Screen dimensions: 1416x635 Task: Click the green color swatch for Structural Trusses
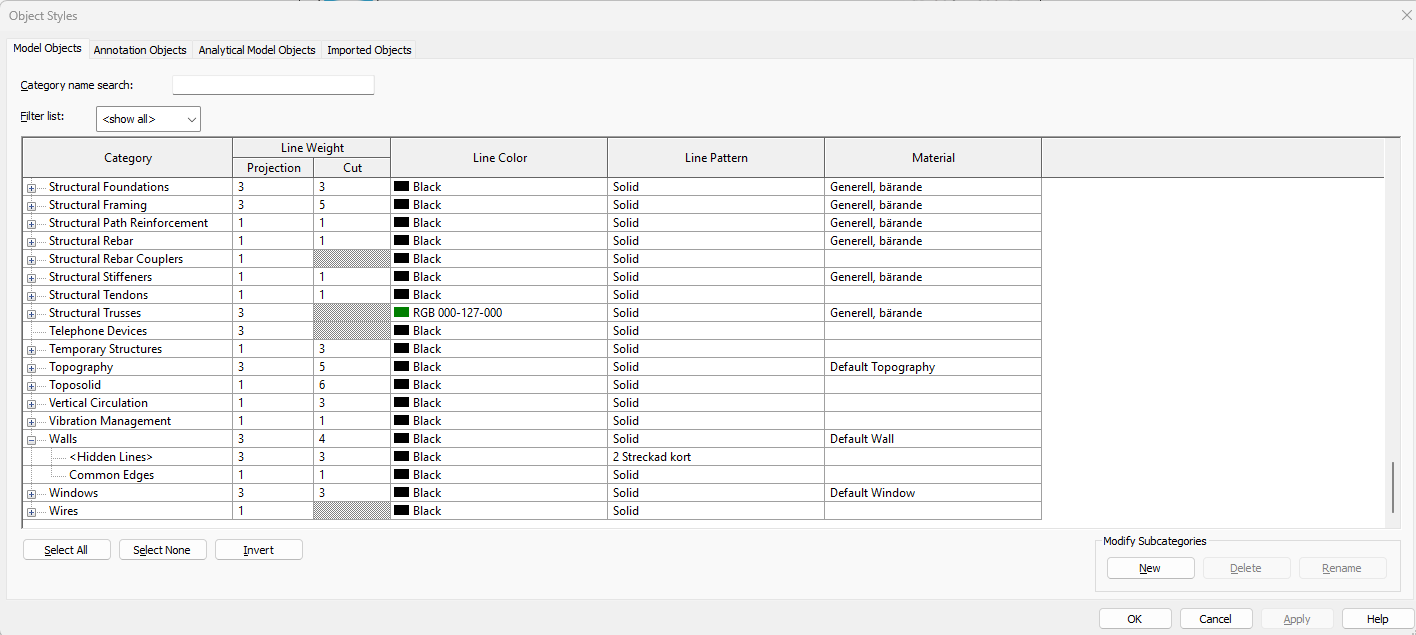pyautogui.click(x=399, y=313)
